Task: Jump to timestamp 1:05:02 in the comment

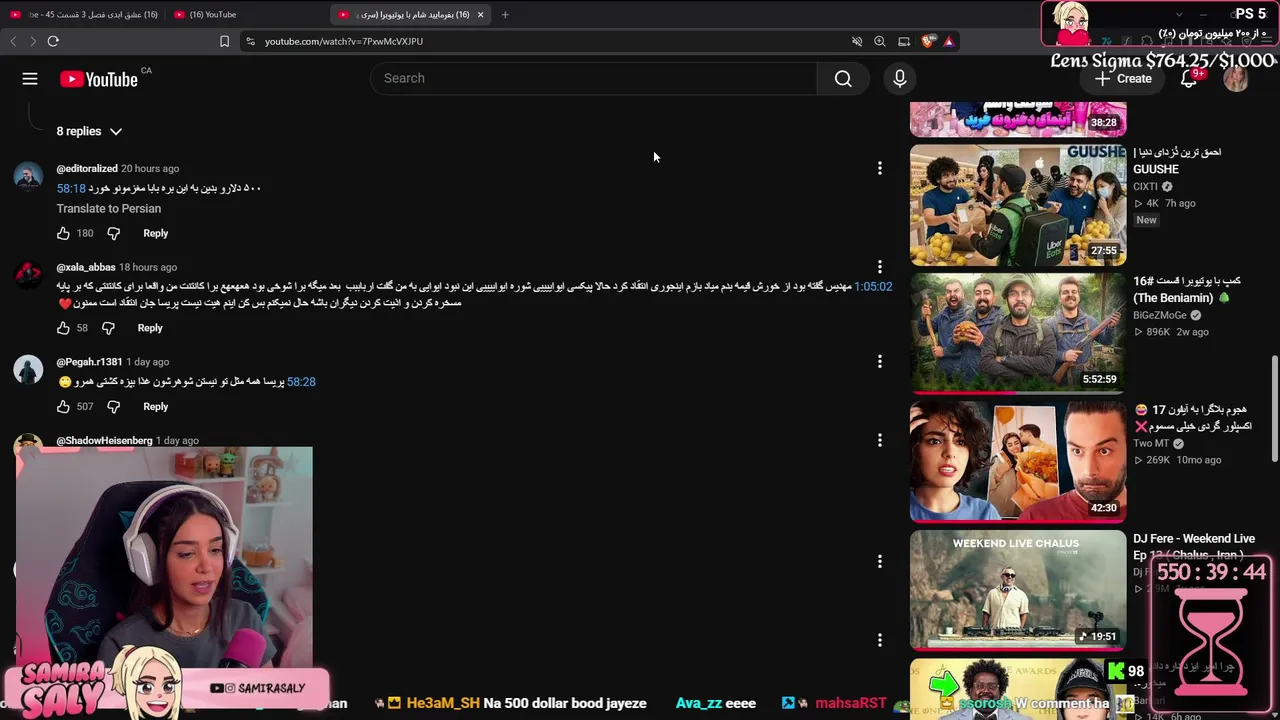Action: 873,287
